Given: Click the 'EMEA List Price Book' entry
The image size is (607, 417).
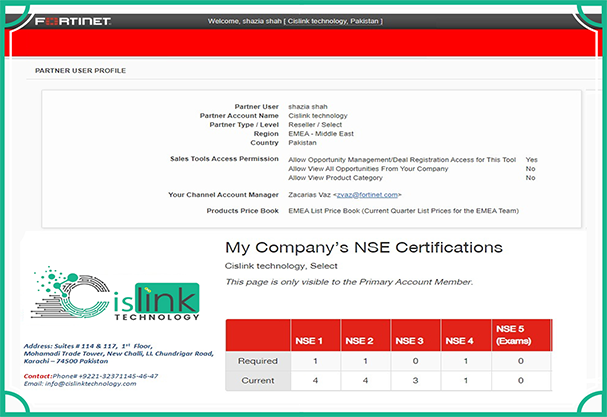Looking at the screenshot, I should click(403, 211).
